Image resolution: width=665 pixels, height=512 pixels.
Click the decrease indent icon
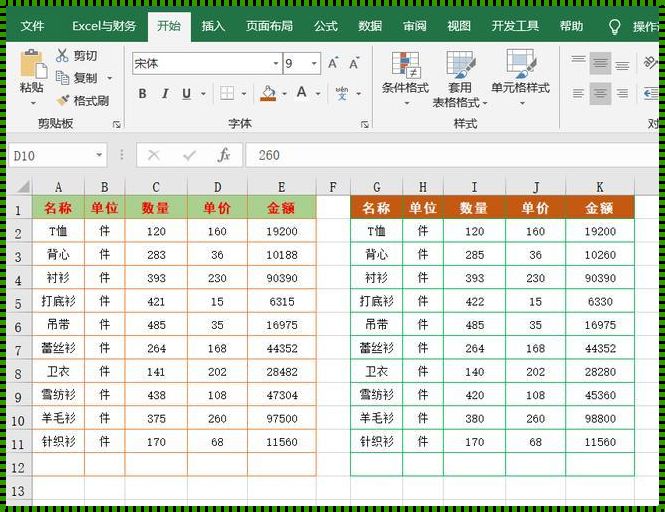[651, 93]
